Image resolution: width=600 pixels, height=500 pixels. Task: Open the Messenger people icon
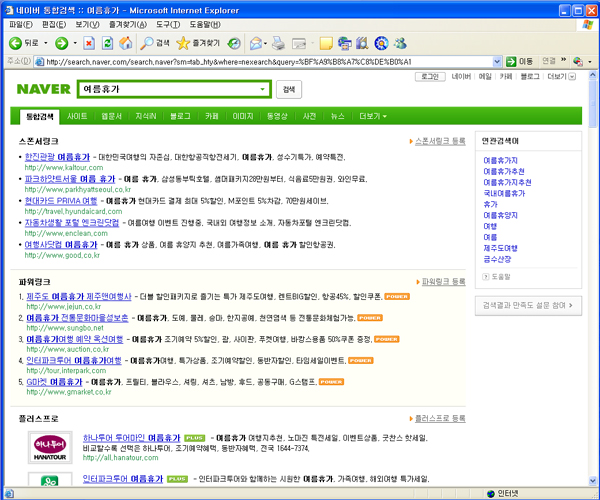(400, 43)
